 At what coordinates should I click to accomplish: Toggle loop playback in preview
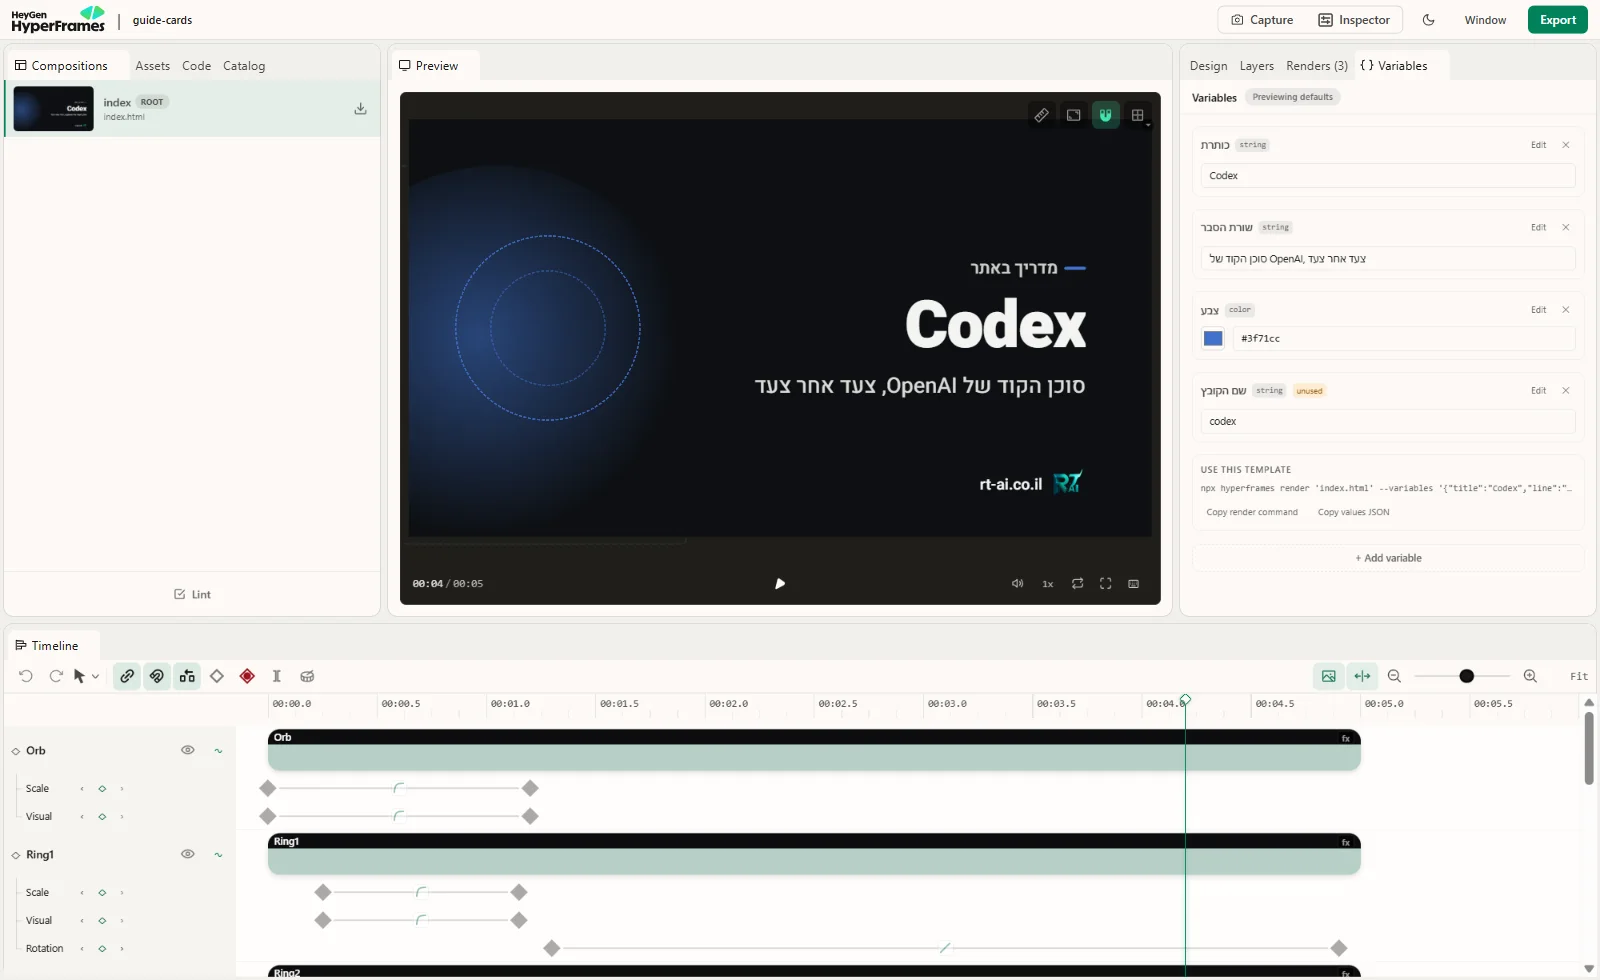(1077, 583)
